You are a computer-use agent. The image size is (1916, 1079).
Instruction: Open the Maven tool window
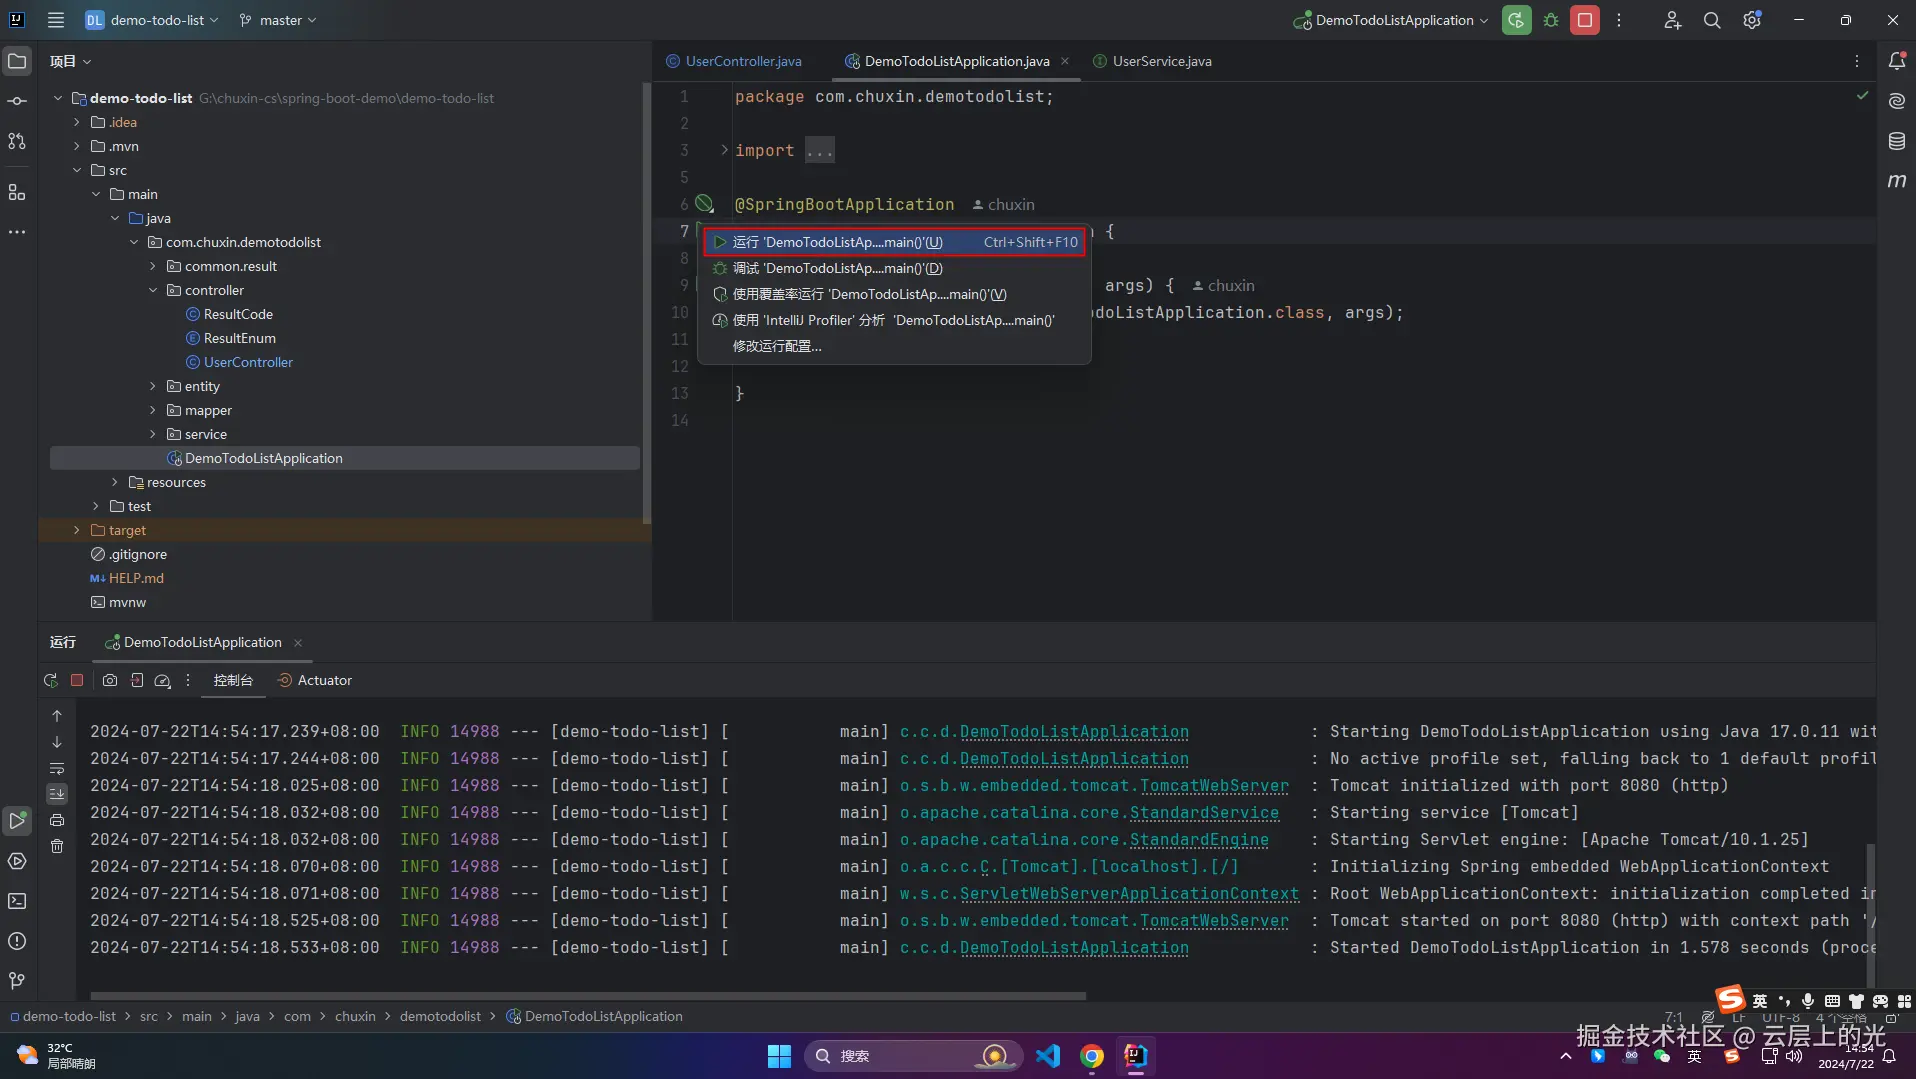coord(1896,181)
